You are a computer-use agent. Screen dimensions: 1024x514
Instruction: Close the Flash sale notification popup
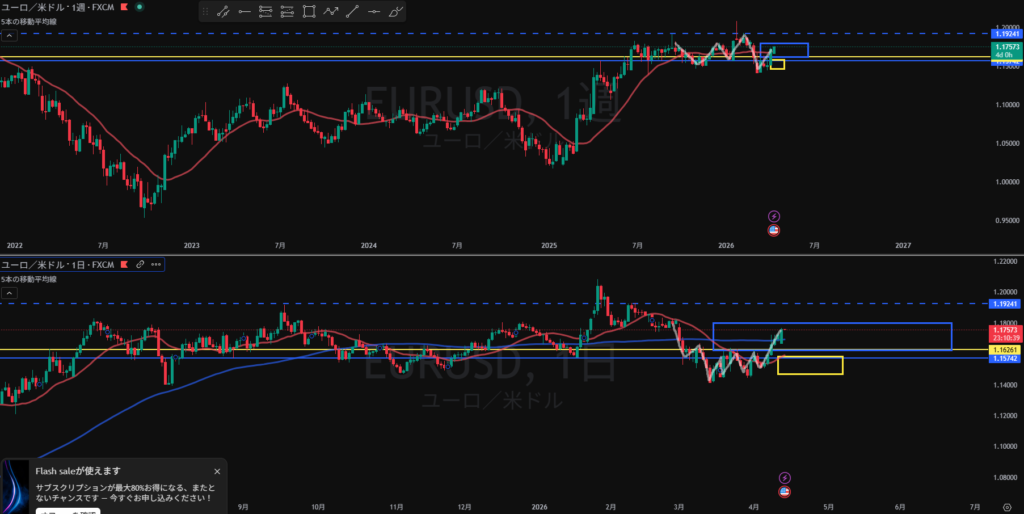[x=217, y=471]
